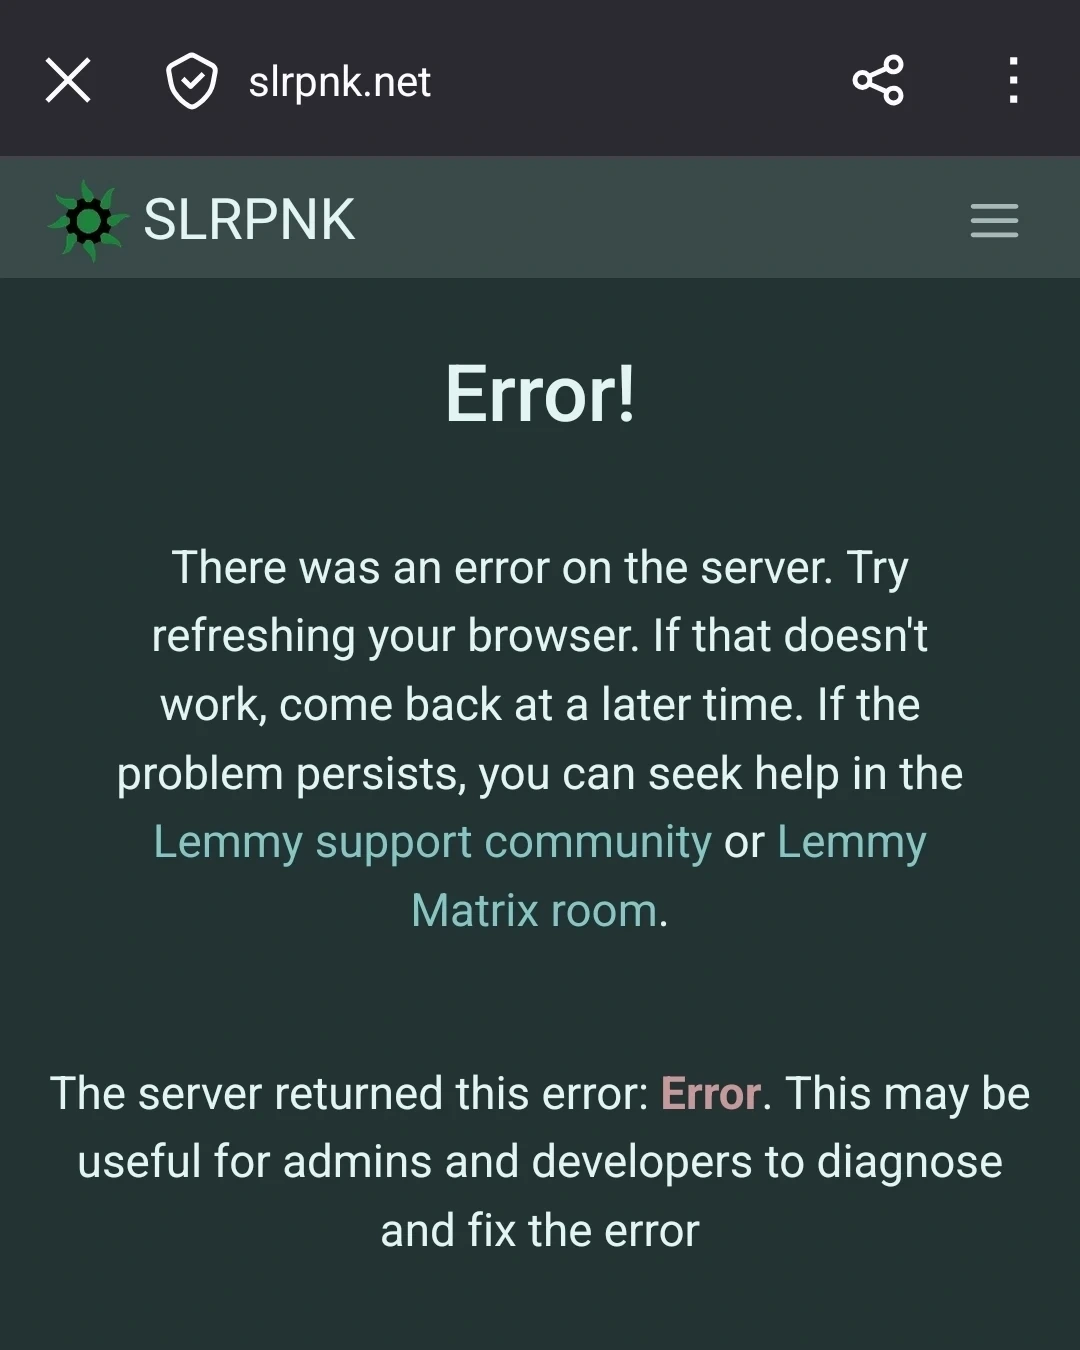This screenshot has width=1080, height=1350.
Task: Click the large "Error!" heading
Action: pyautogui.click(x=540, y=394)
